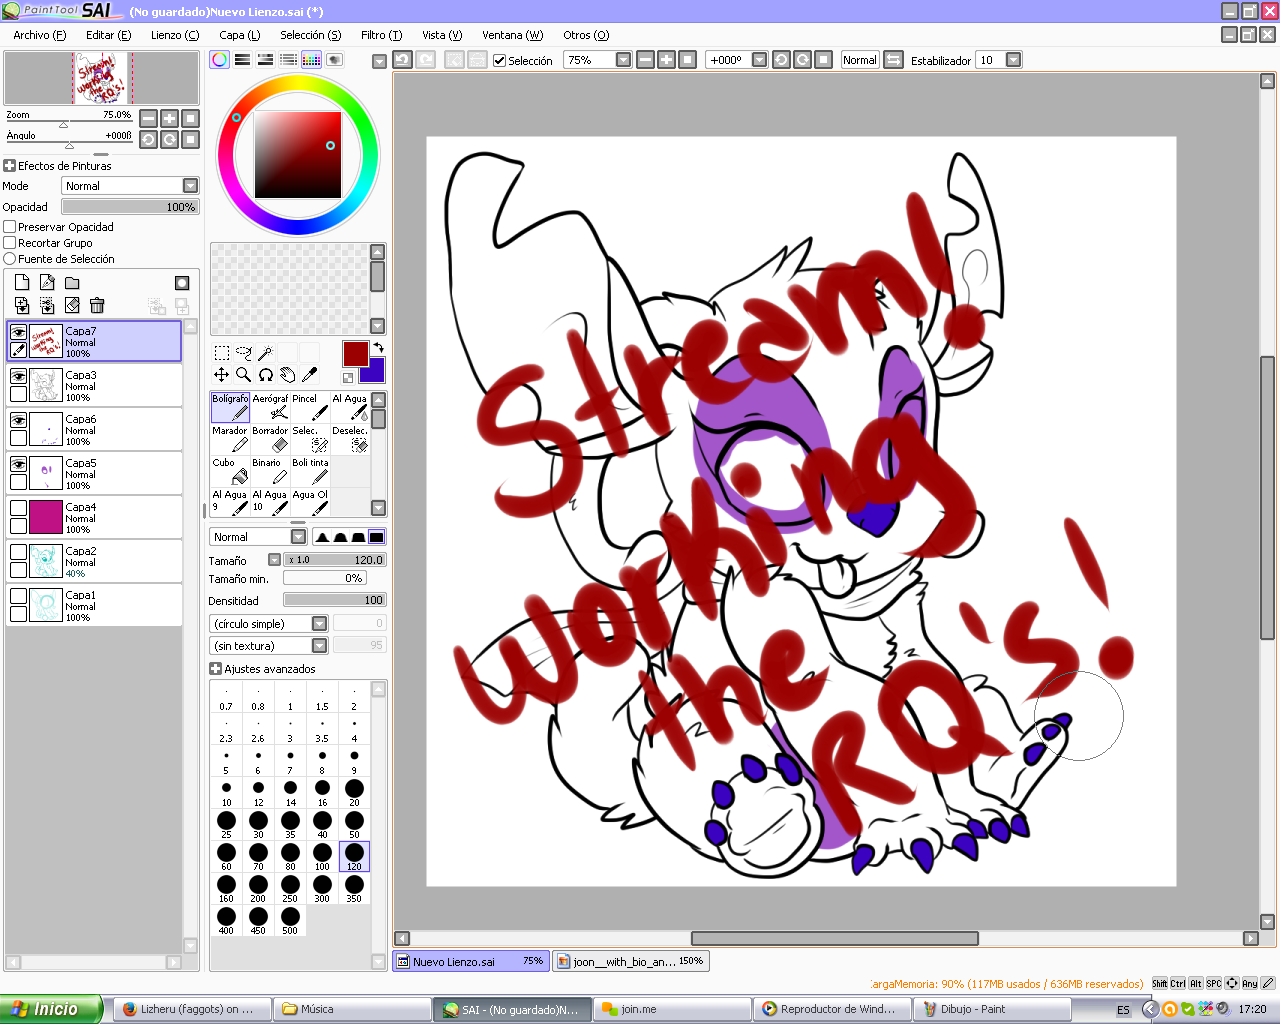Image resolution: width=1280 pixels, height=1024 pixels.
Task: Swap foreground and background colors
Action: 378,347
